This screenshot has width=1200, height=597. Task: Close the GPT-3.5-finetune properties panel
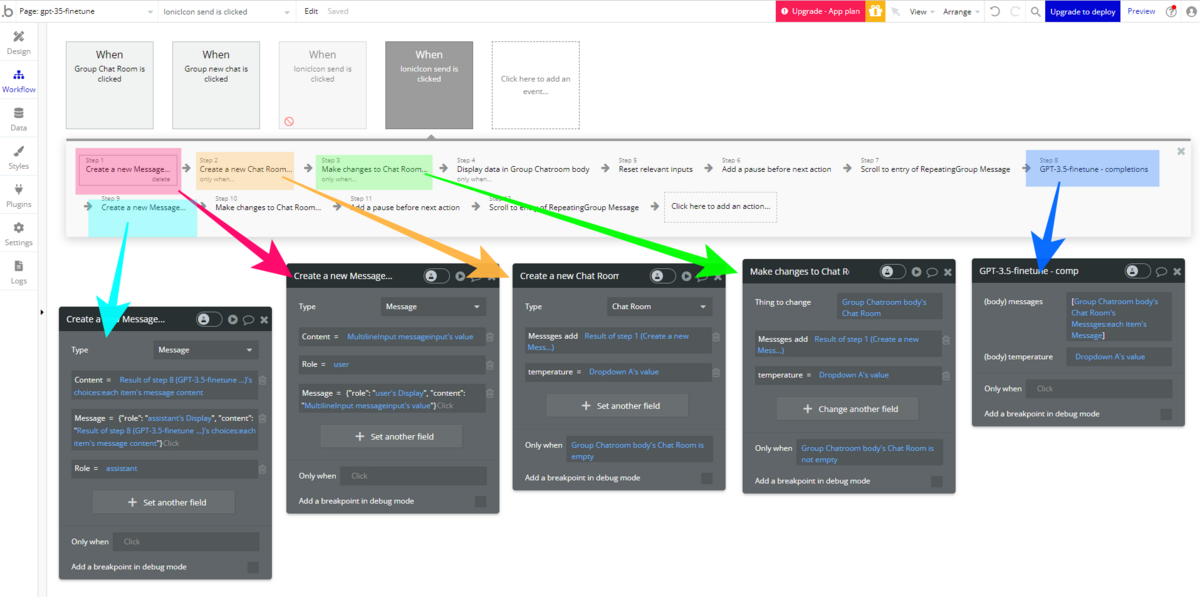tap(1177, 271)
